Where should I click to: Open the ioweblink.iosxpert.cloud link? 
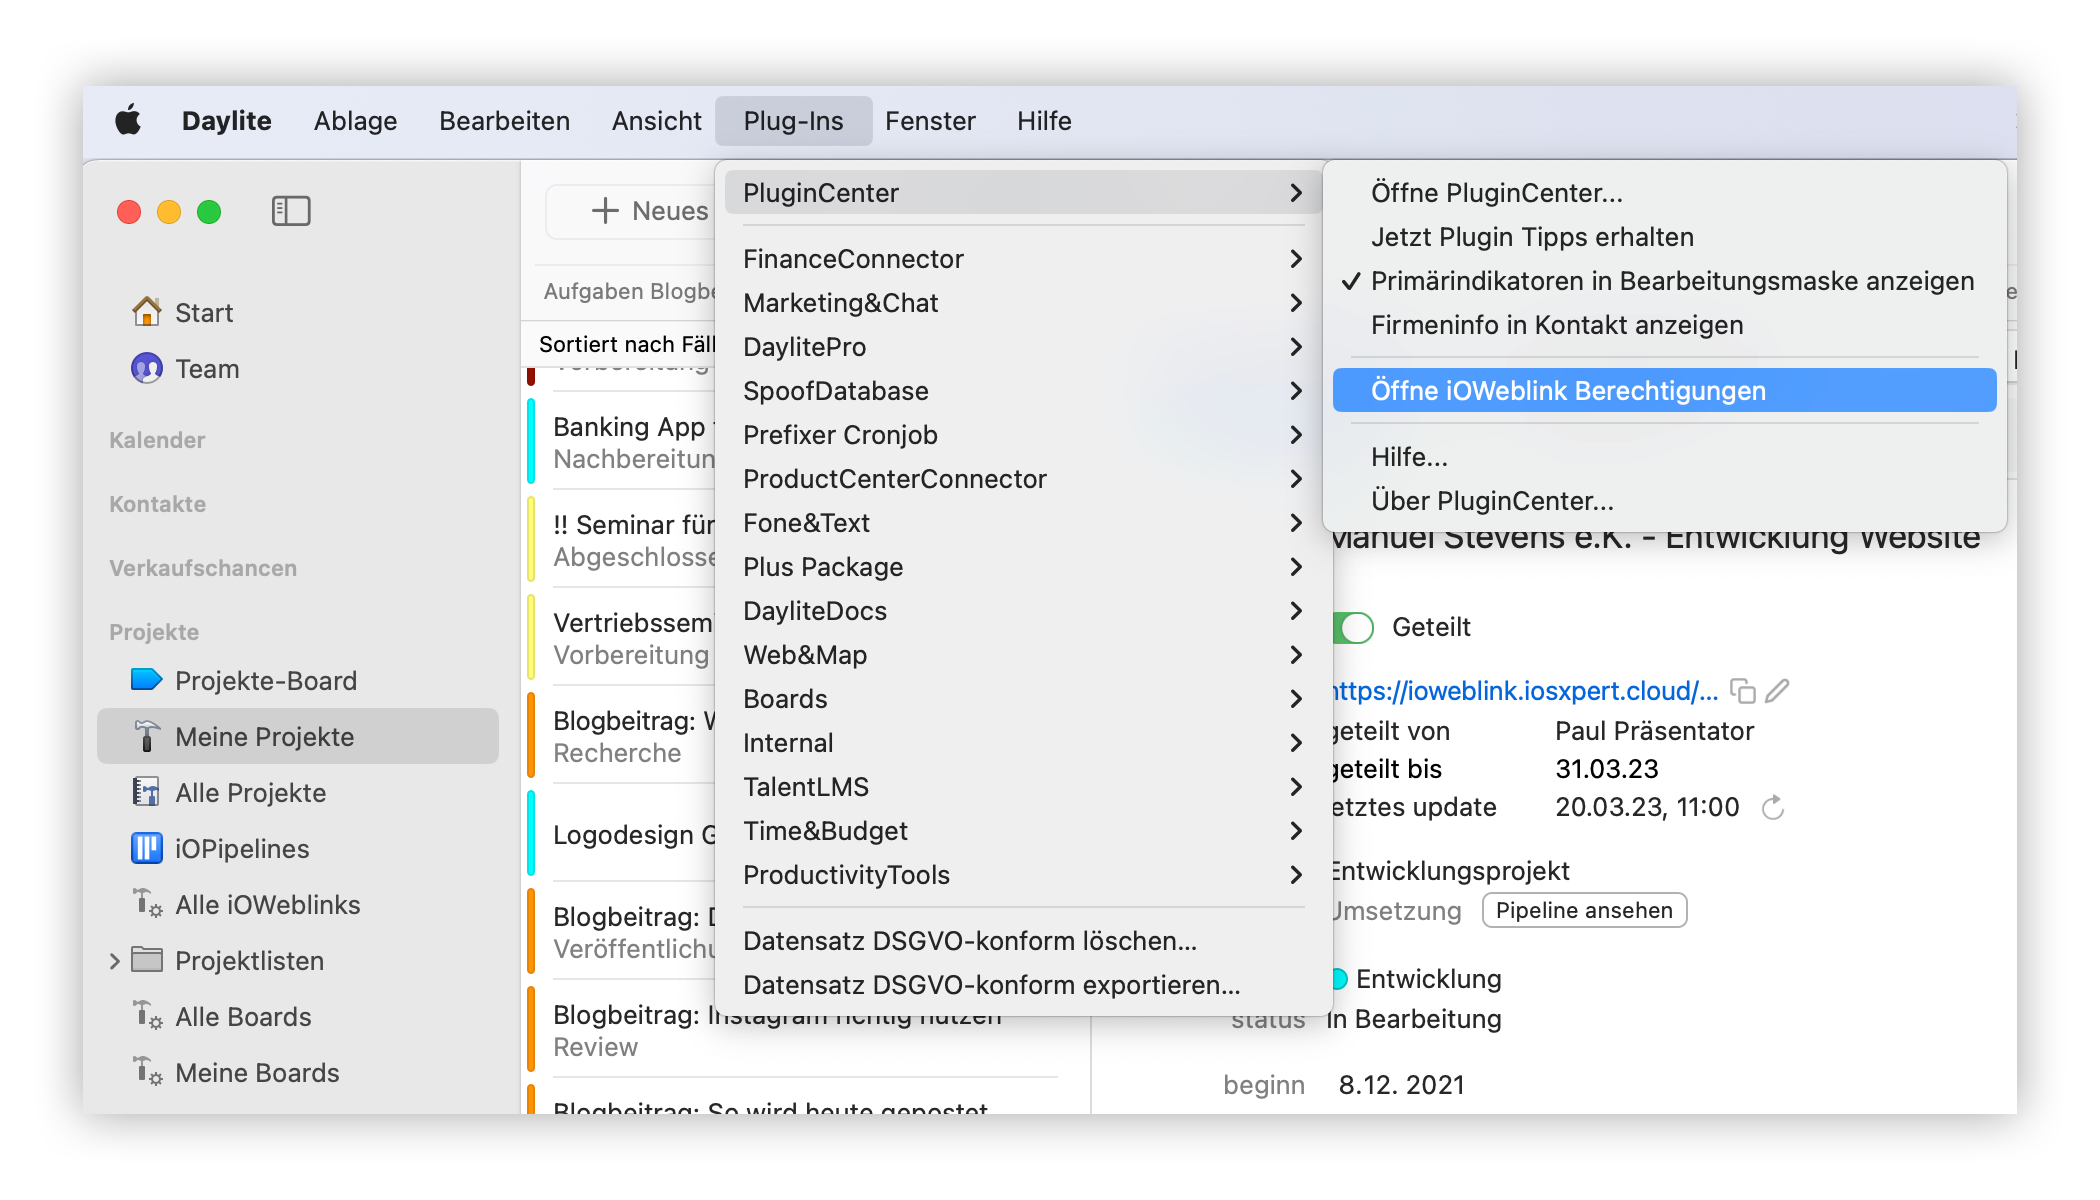tap(1526, 691)
